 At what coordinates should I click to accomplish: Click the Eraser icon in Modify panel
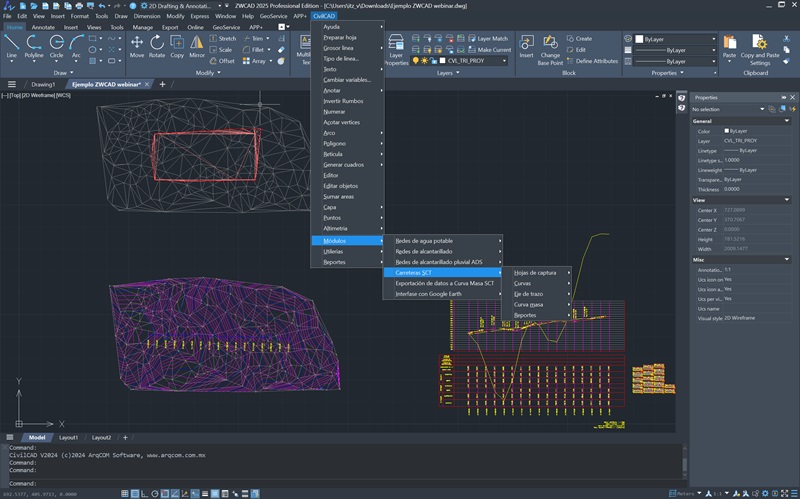point(281,49)
